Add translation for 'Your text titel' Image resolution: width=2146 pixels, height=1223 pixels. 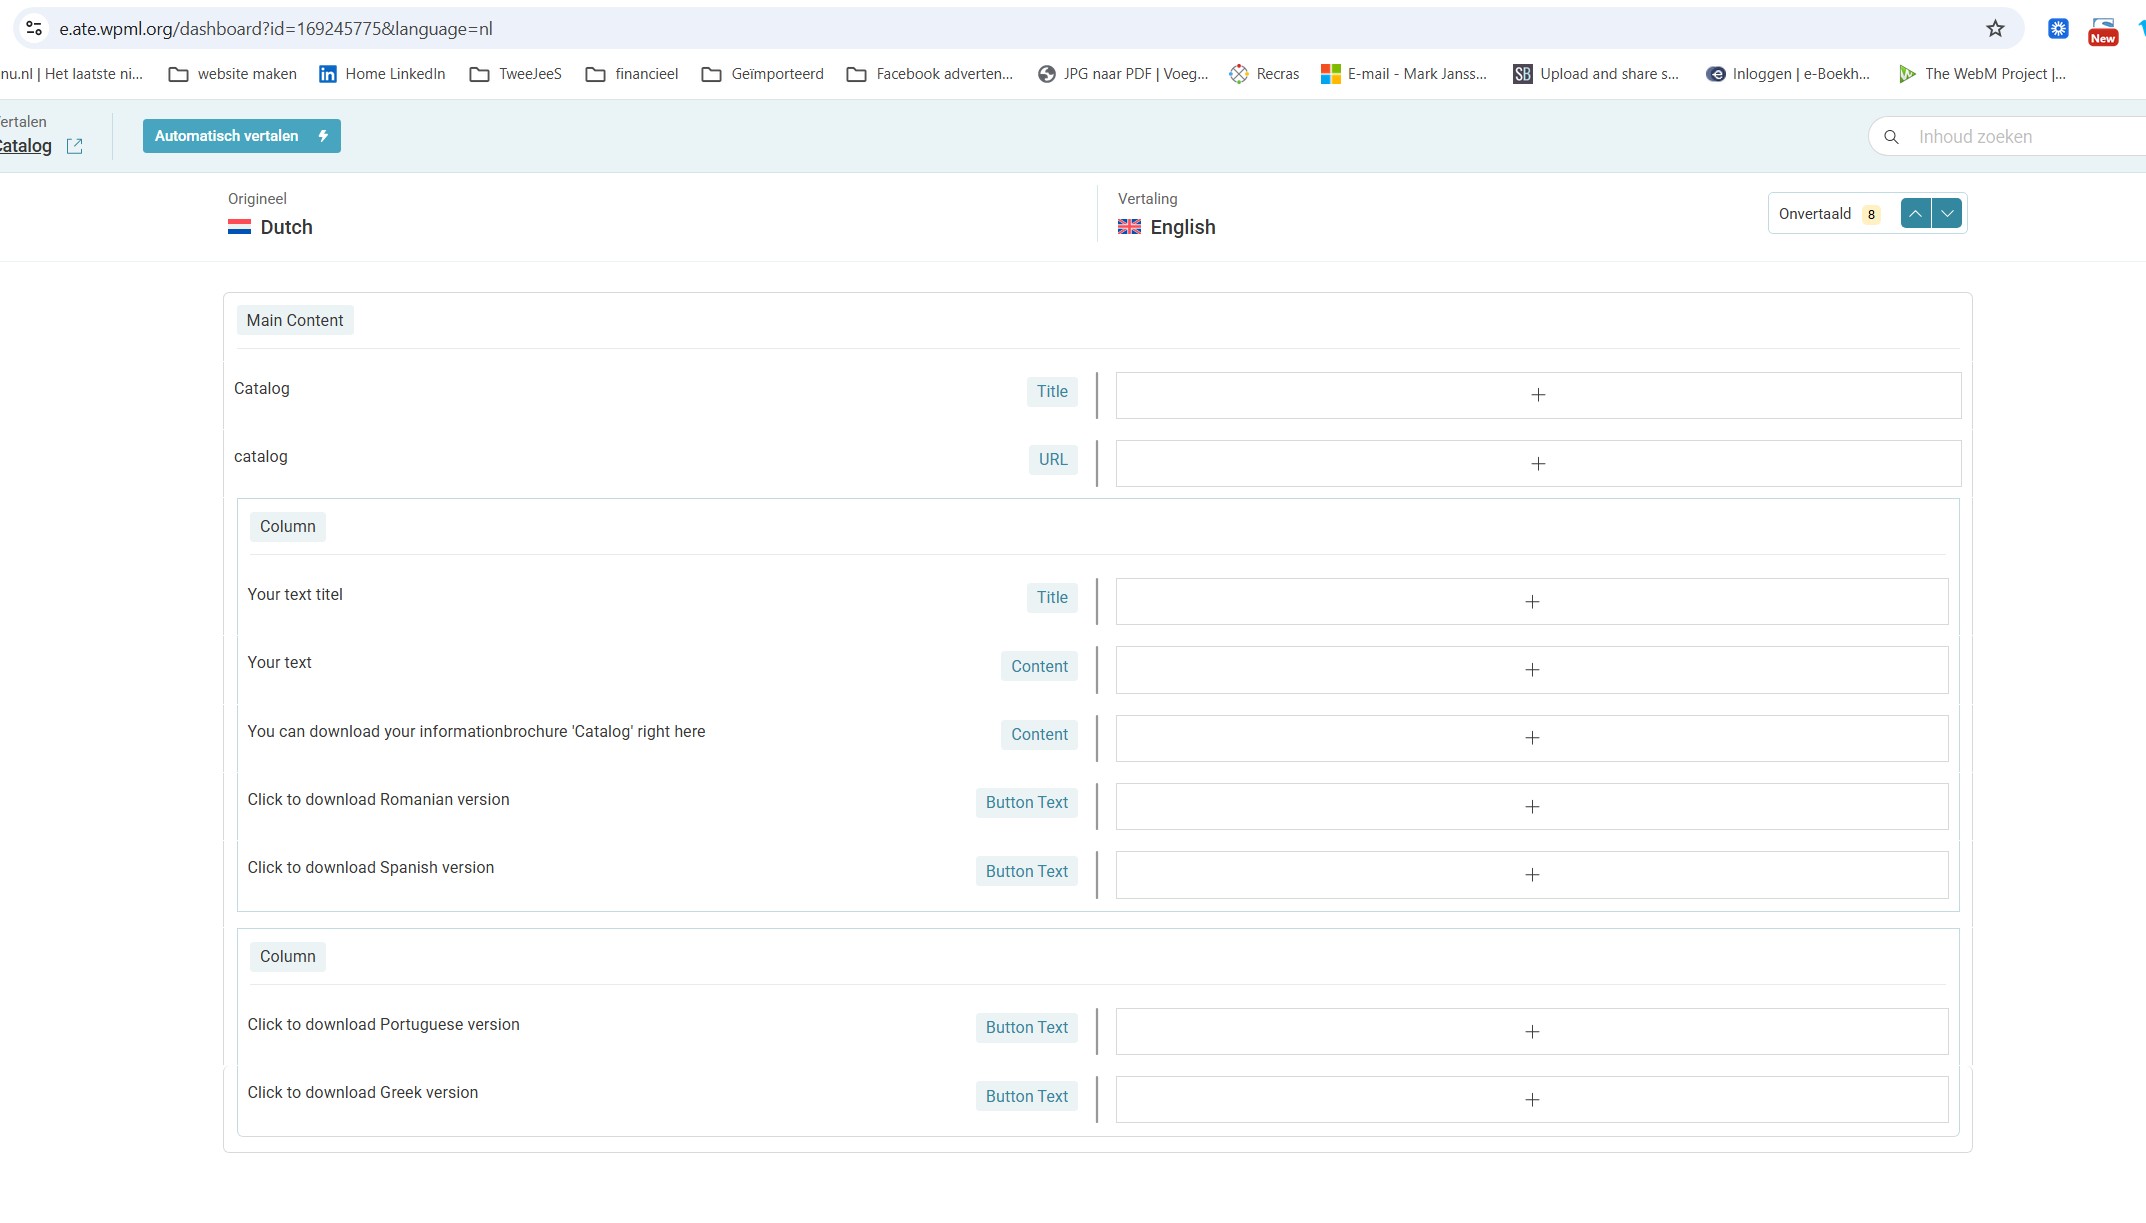pos(1531,602)
